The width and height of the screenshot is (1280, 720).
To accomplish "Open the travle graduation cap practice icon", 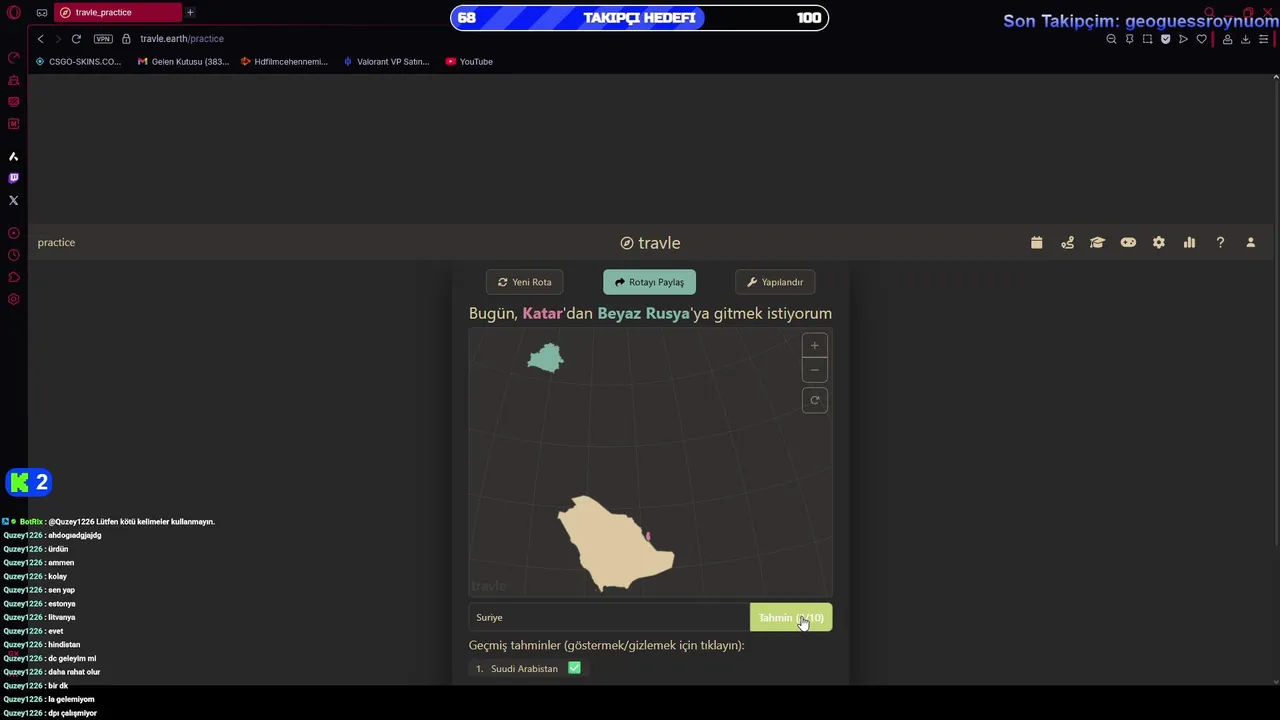I will pos(1097,243).
